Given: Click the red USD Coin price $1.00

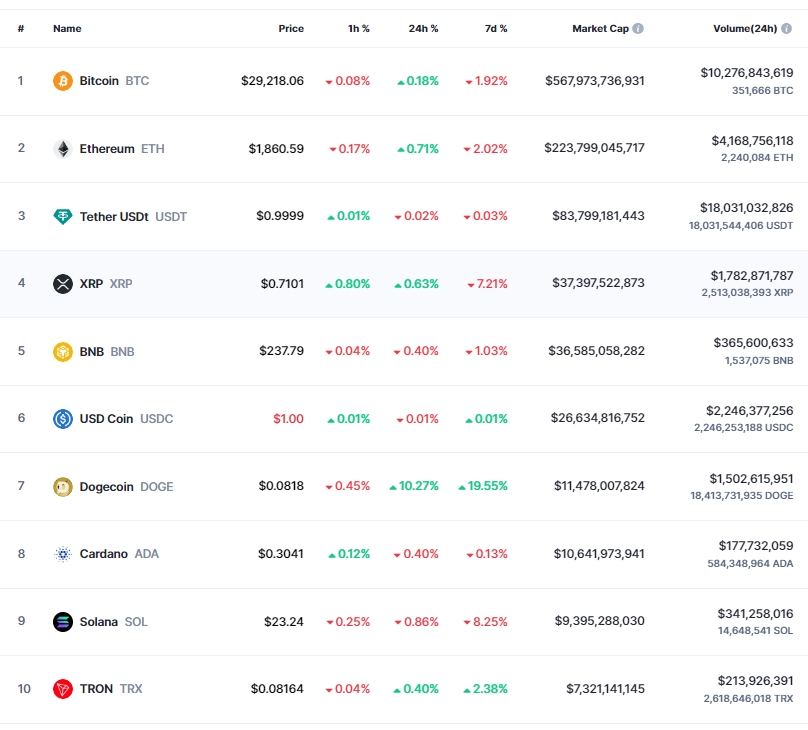Looking at the screenshot, I should pos(289,419).
